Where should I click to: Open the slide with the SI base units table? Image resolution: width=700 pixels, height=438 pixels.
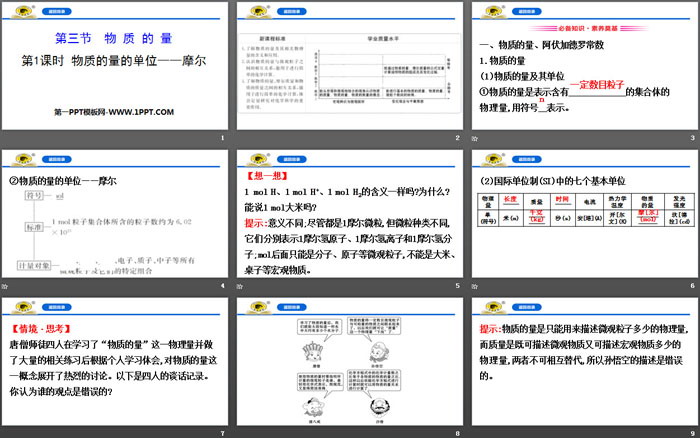[x=583, y=220]
